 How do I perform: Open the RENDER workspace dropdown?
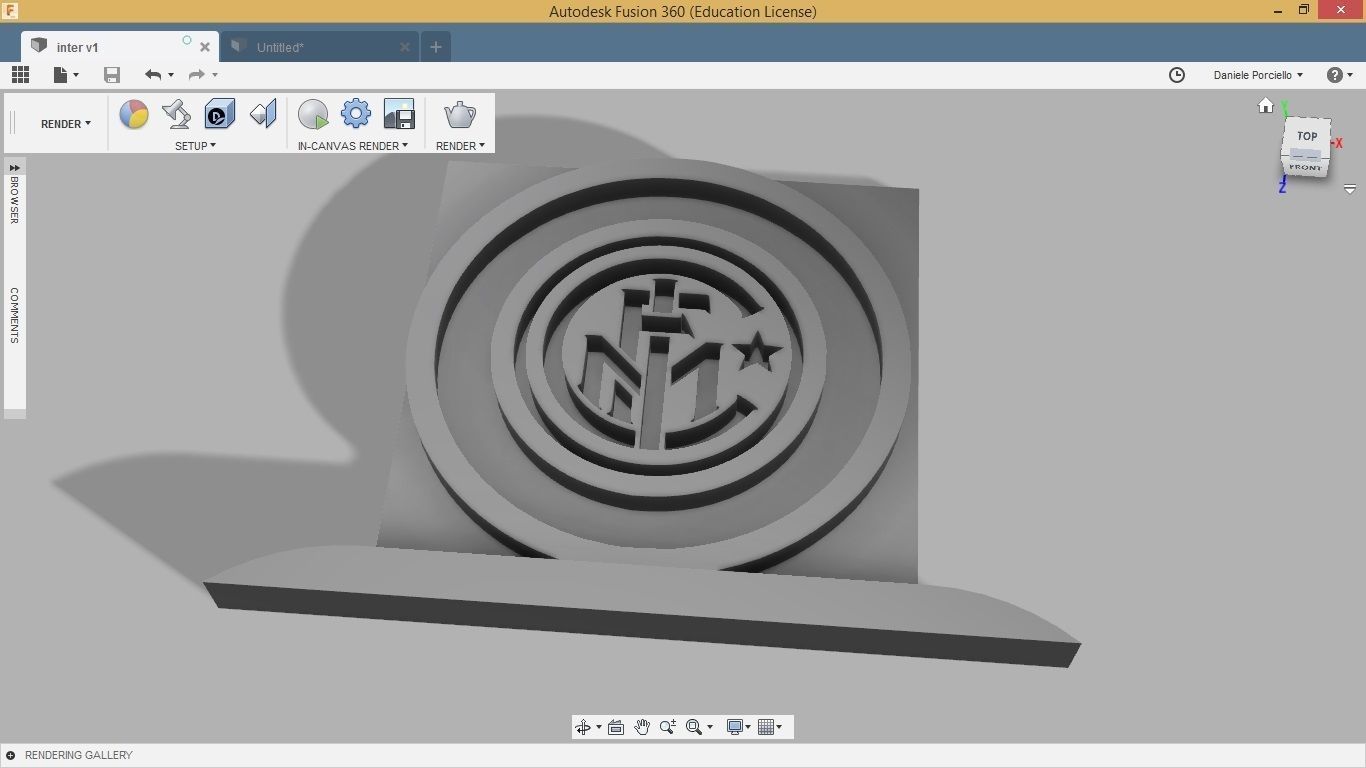pyautogui.click(x=66, y=124)
